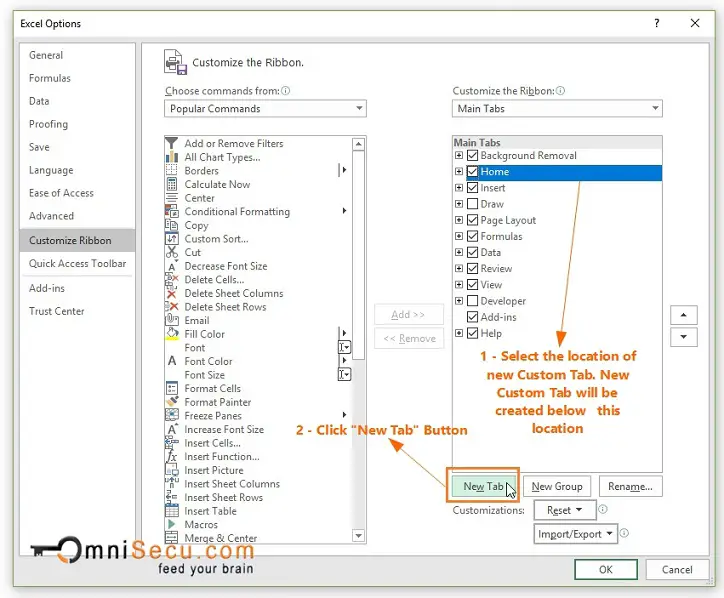This screenshot has width=724, height=598.
Task: Click the All Chart Types icon
Action: (171, 157)
